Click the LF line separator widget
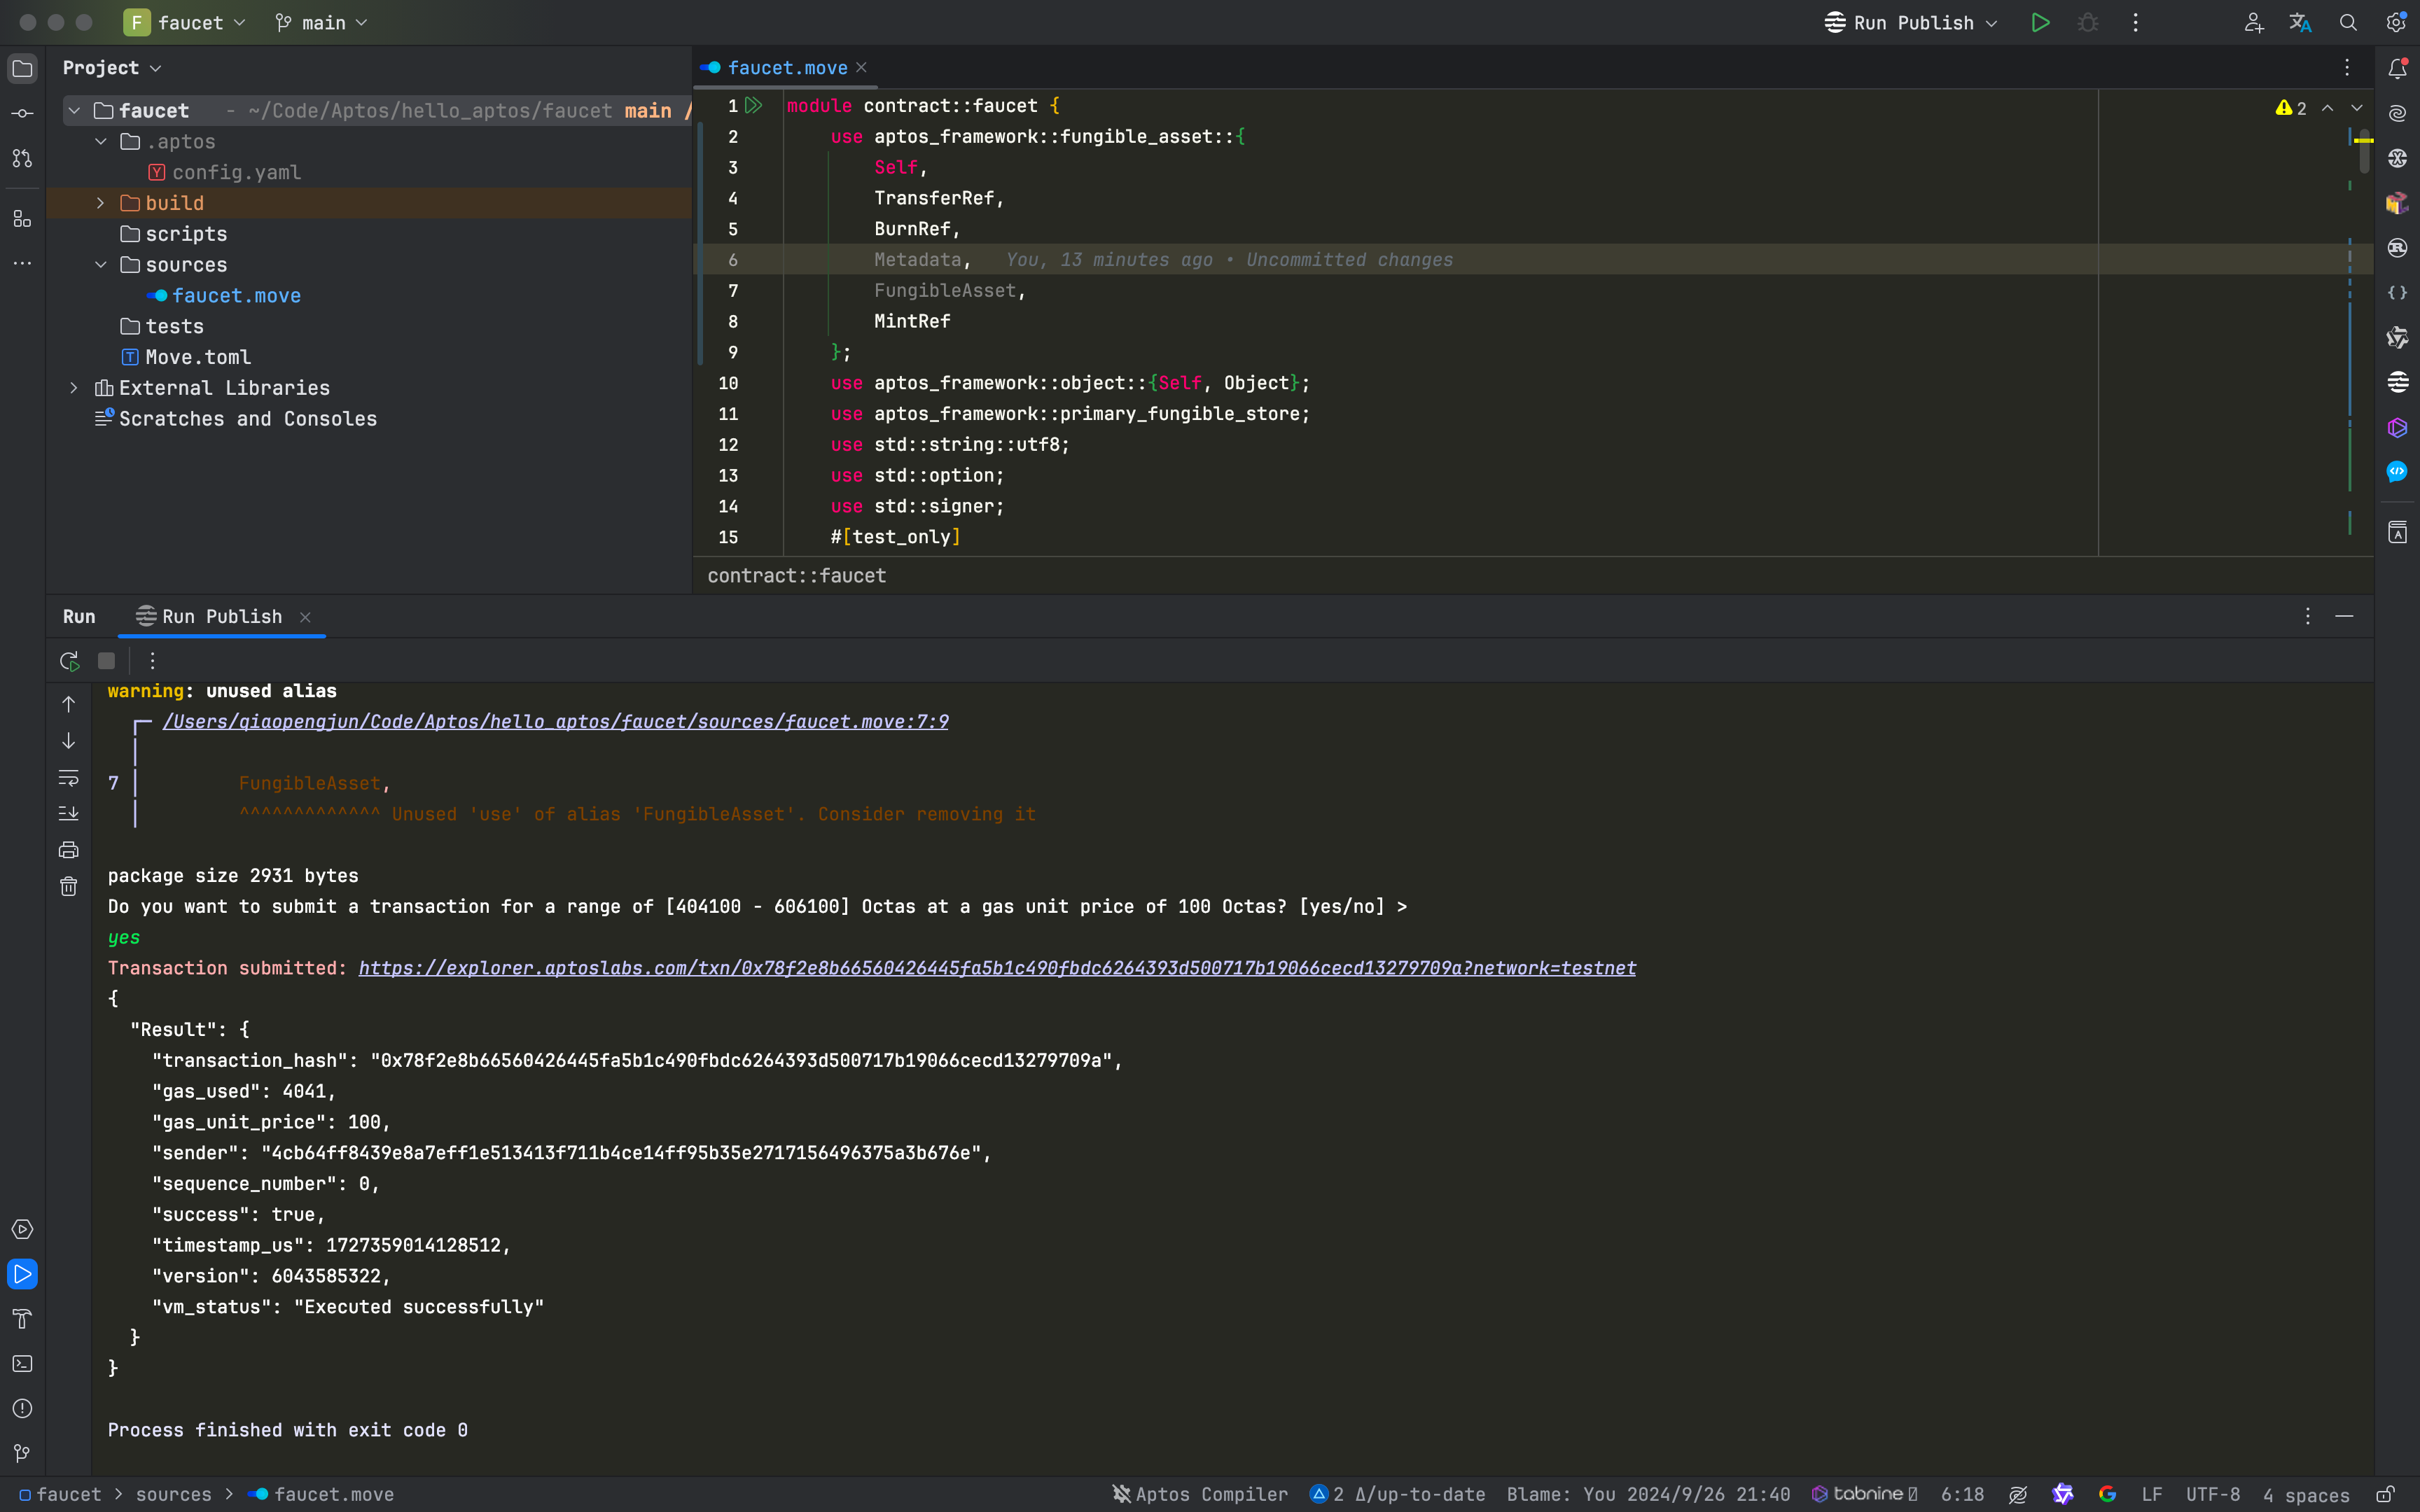This screenshot has width=2420, height=1512. coord(2152,1494)
